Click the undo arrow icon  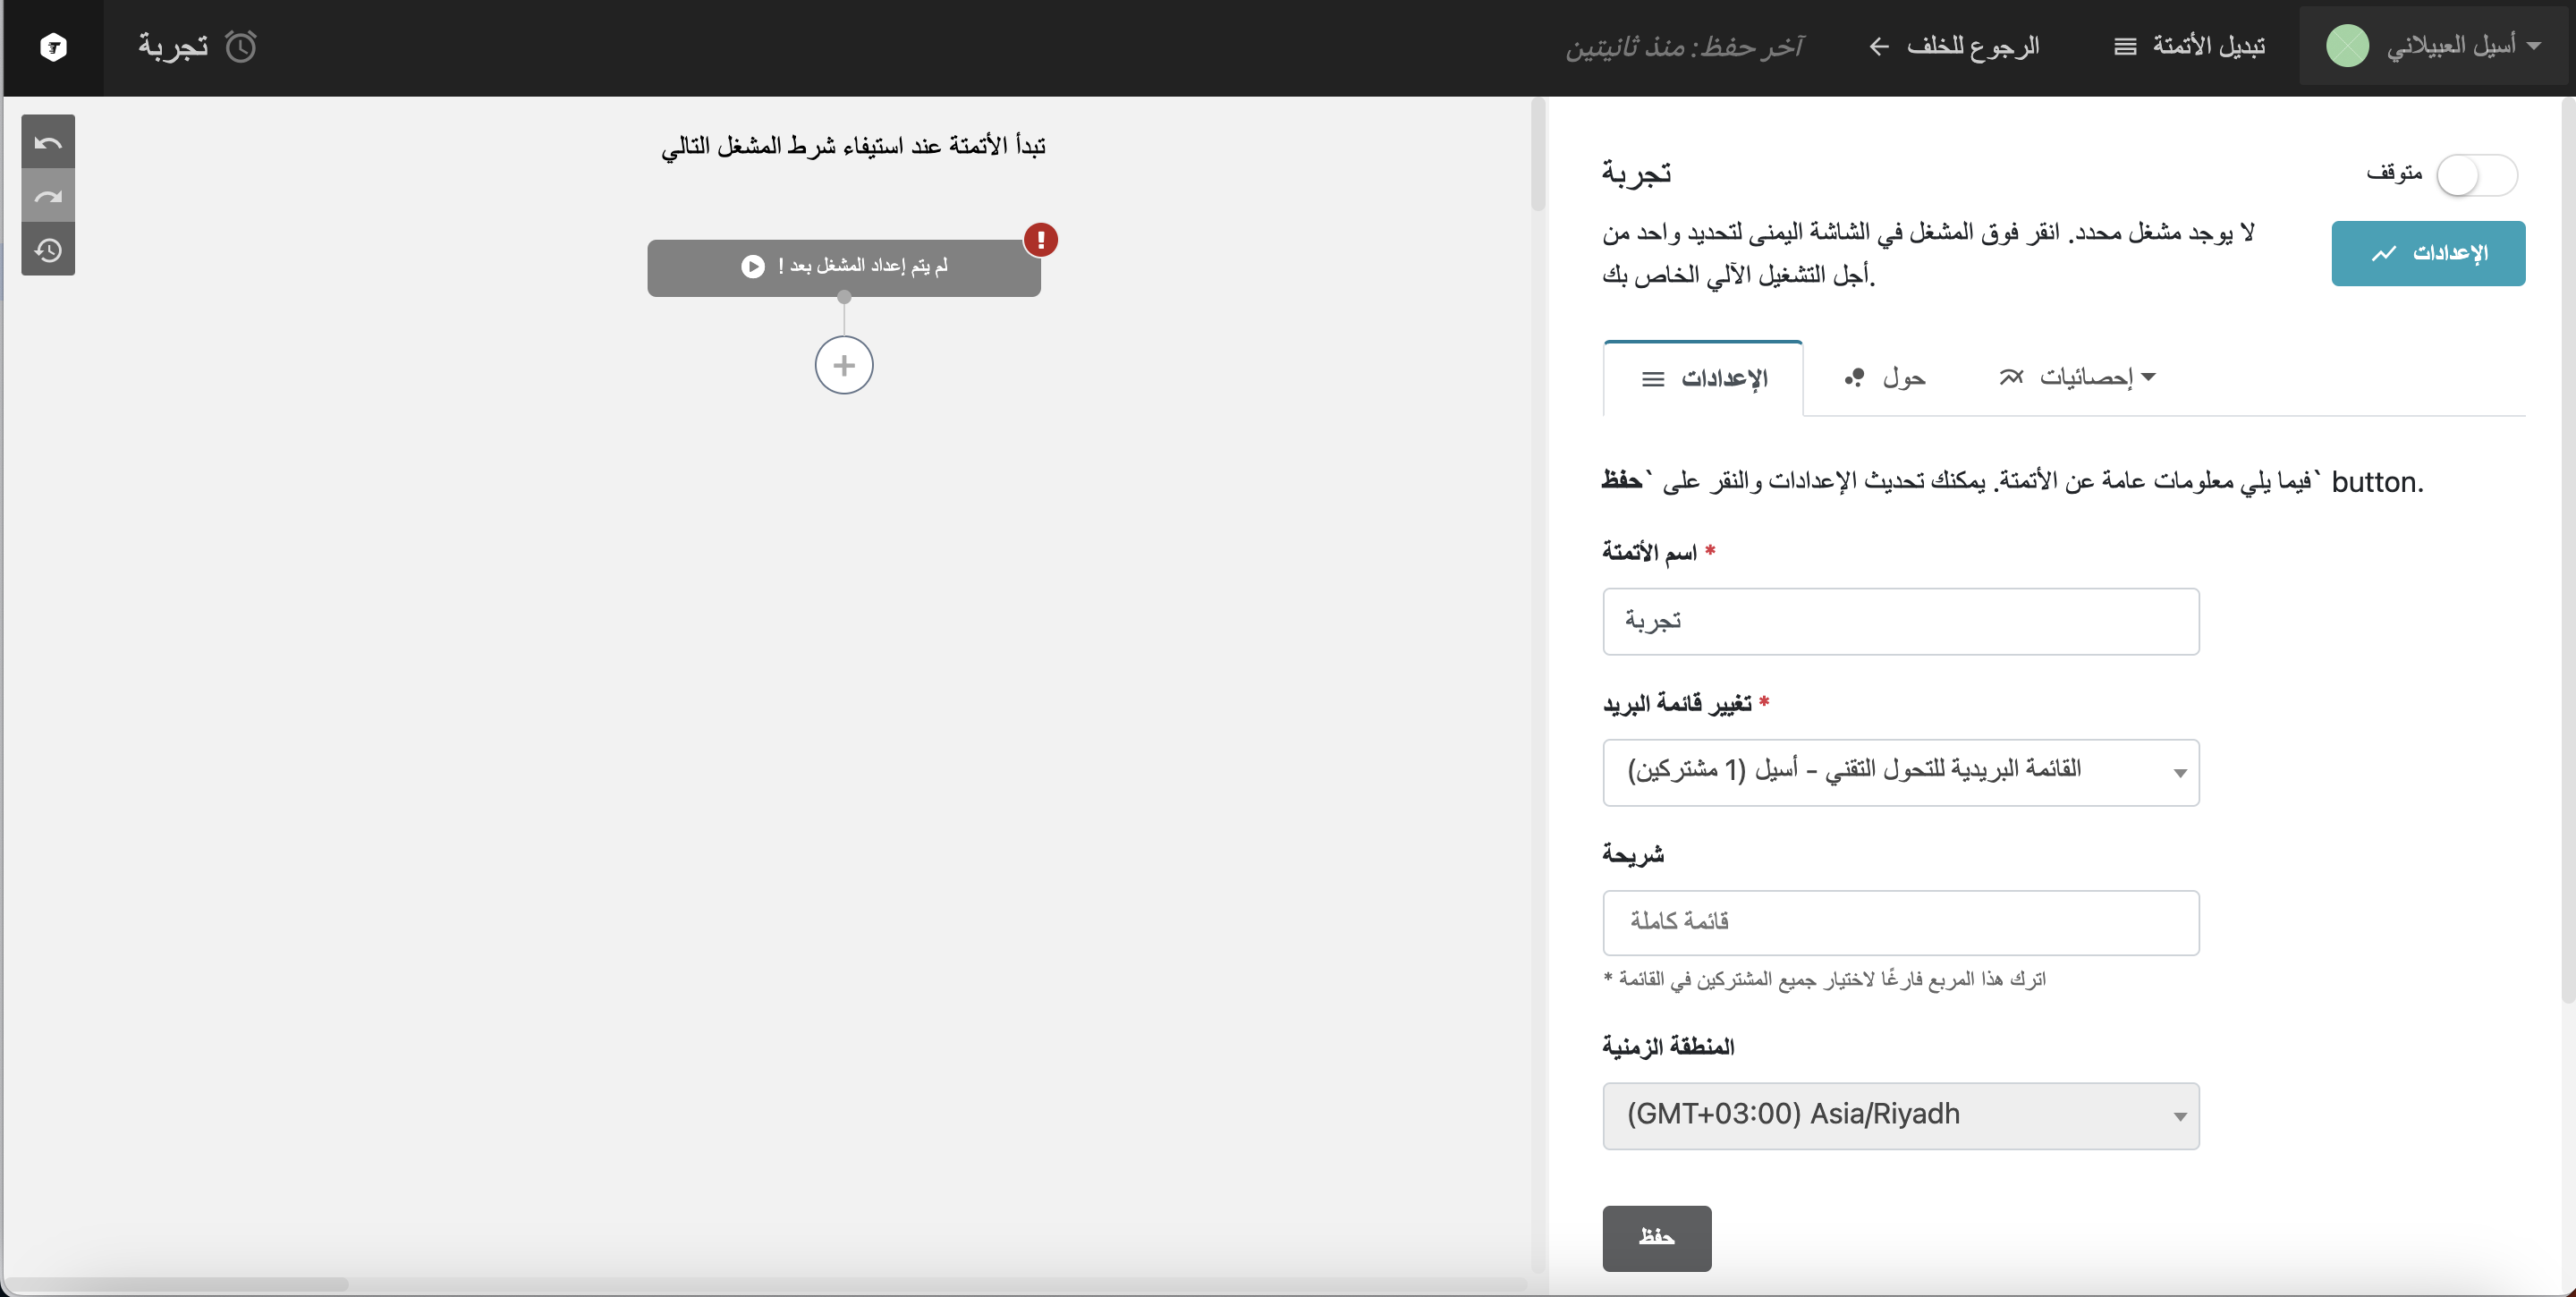[x=48, y=142]
